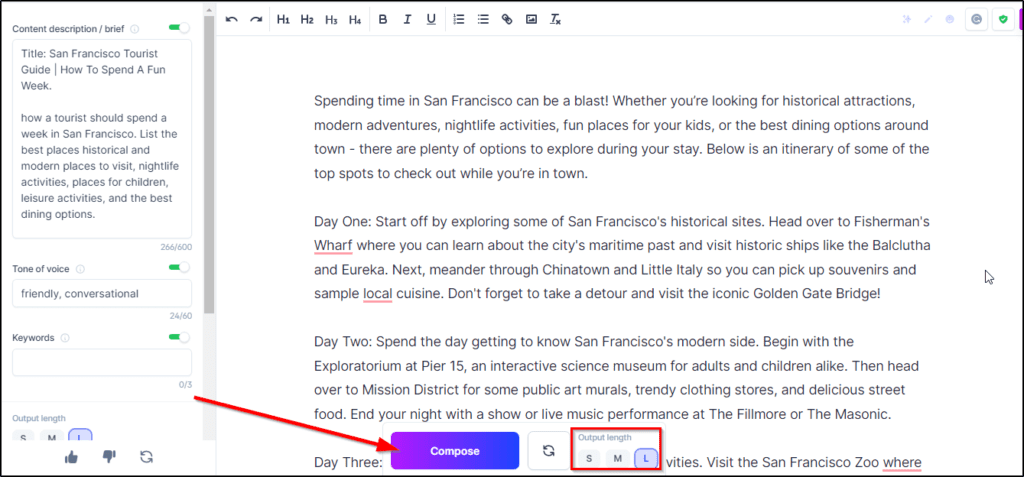The image size is (1024, 477).
Task: Click refresh icon next to thumbs down
Action: (x=146, y=457)
